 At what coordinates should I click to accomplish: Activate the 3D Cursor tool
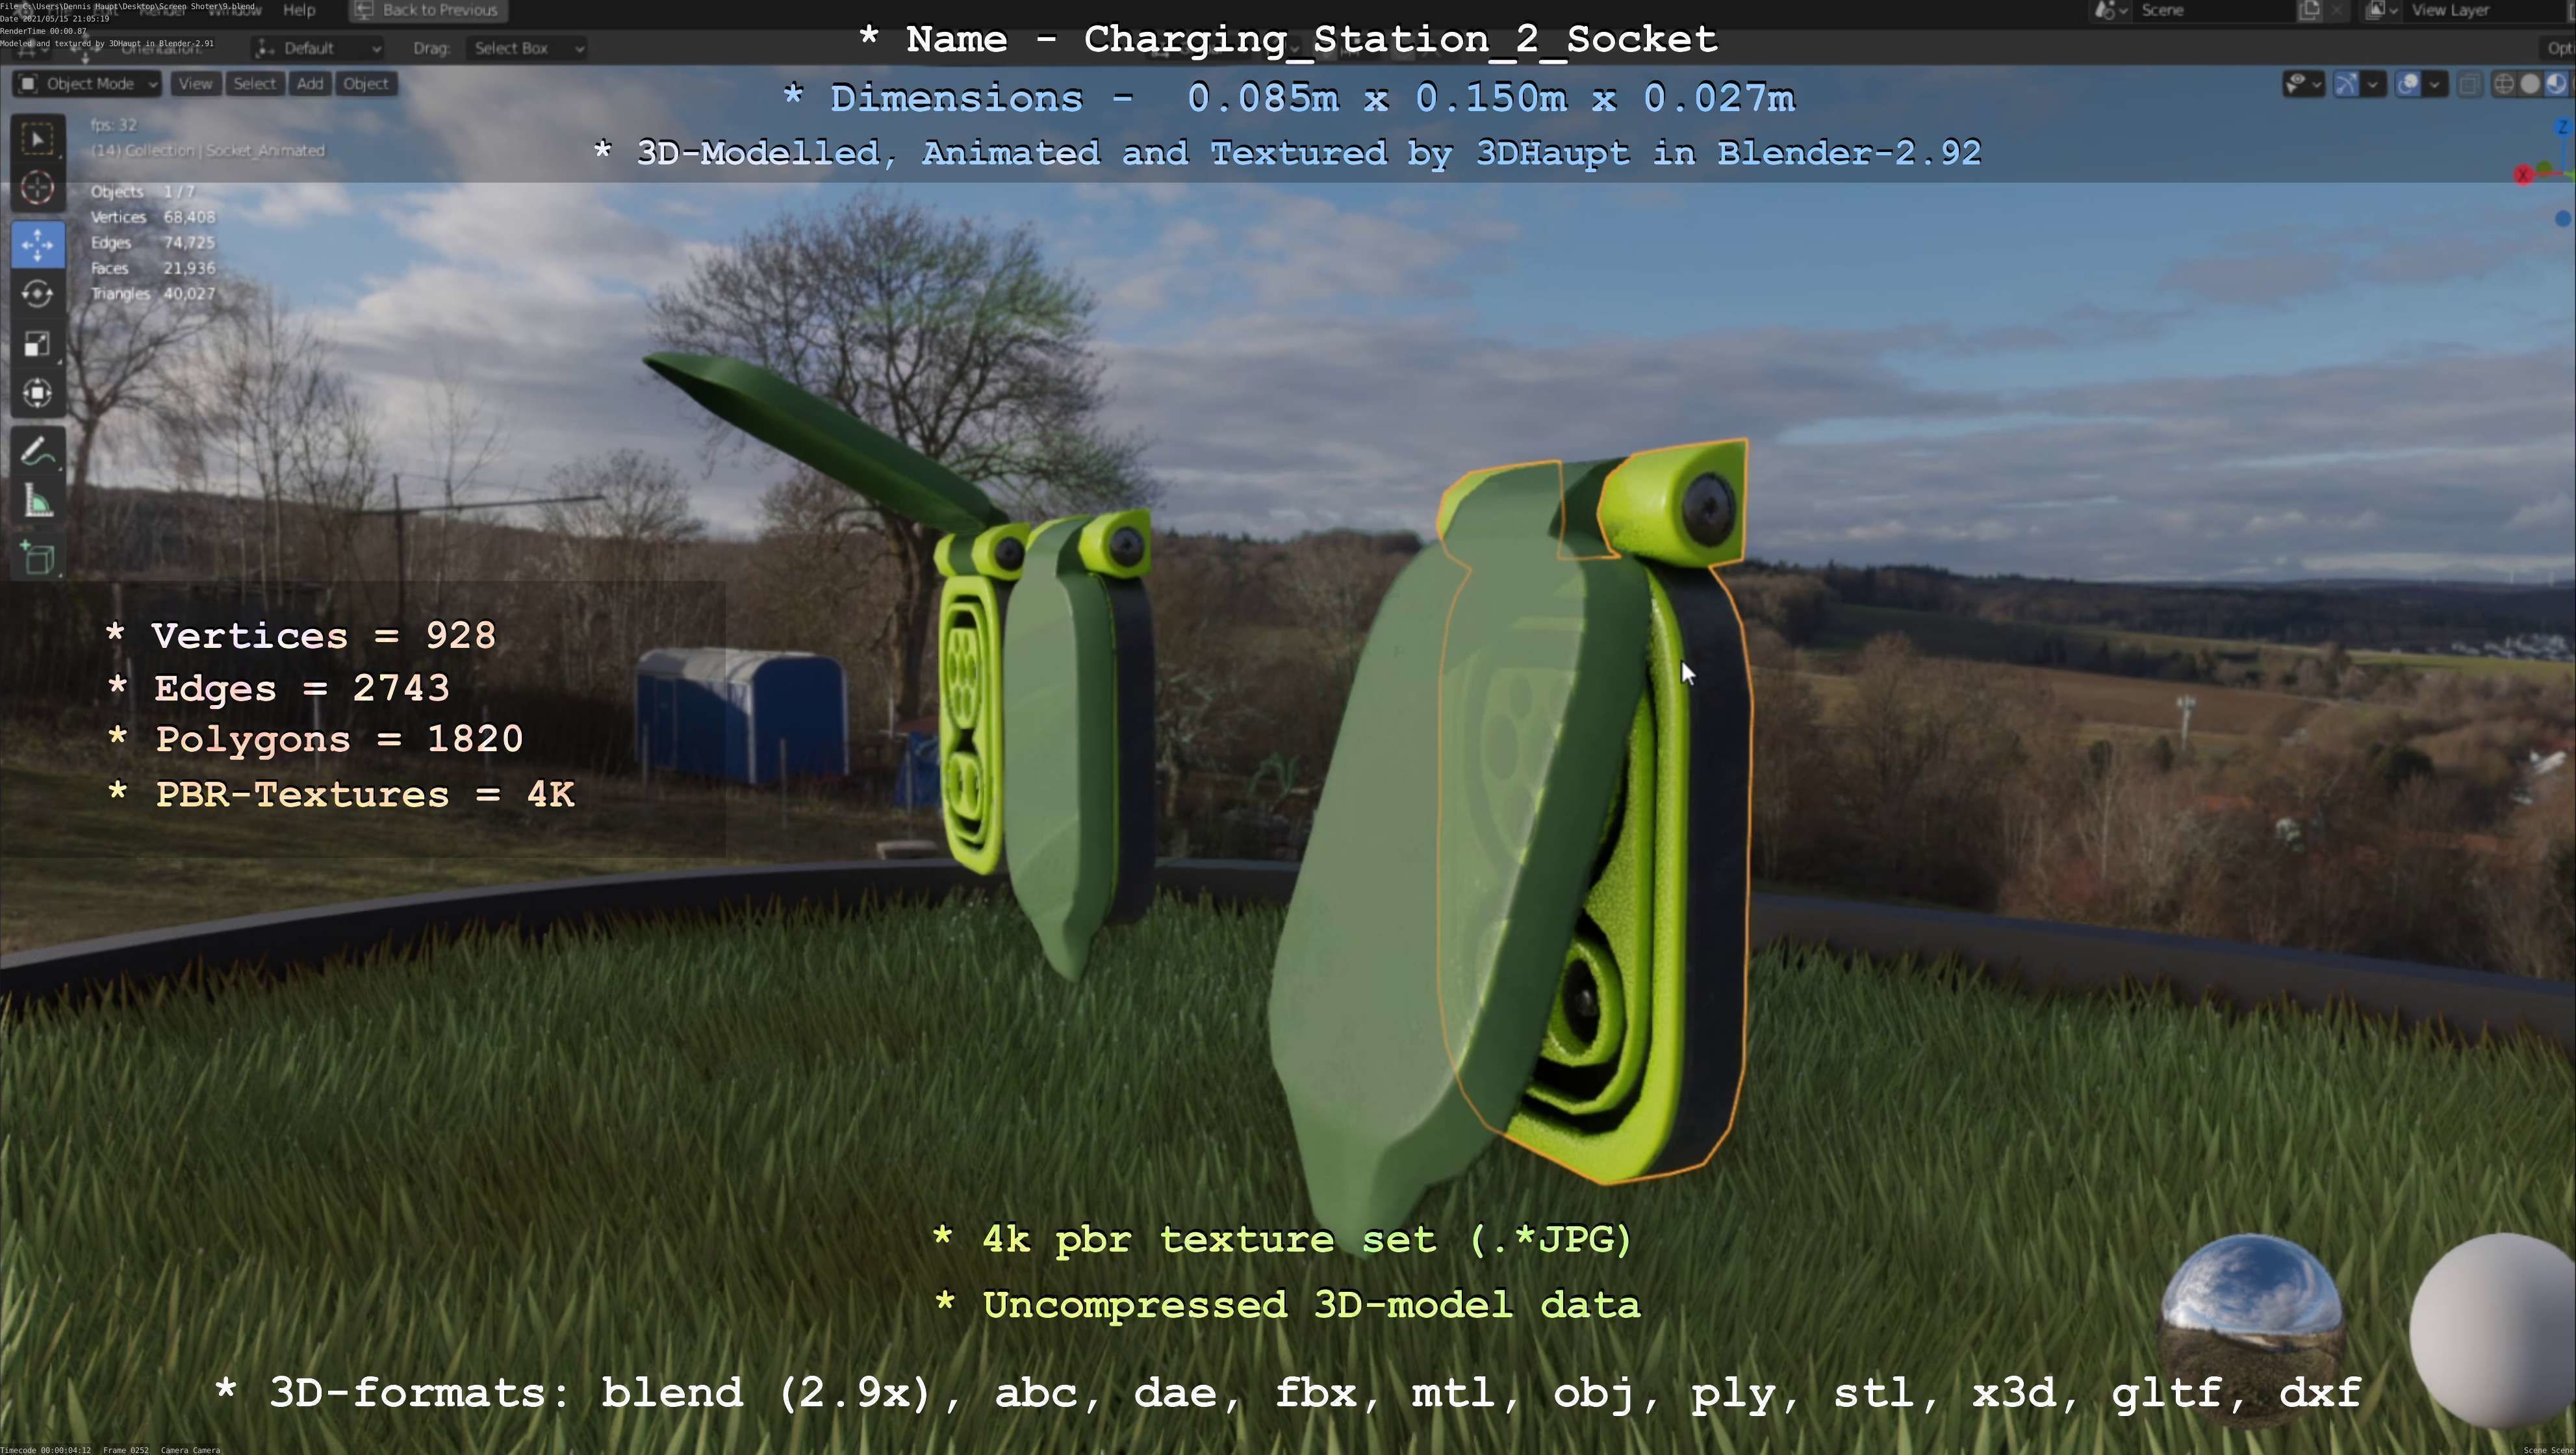(38, 188)
